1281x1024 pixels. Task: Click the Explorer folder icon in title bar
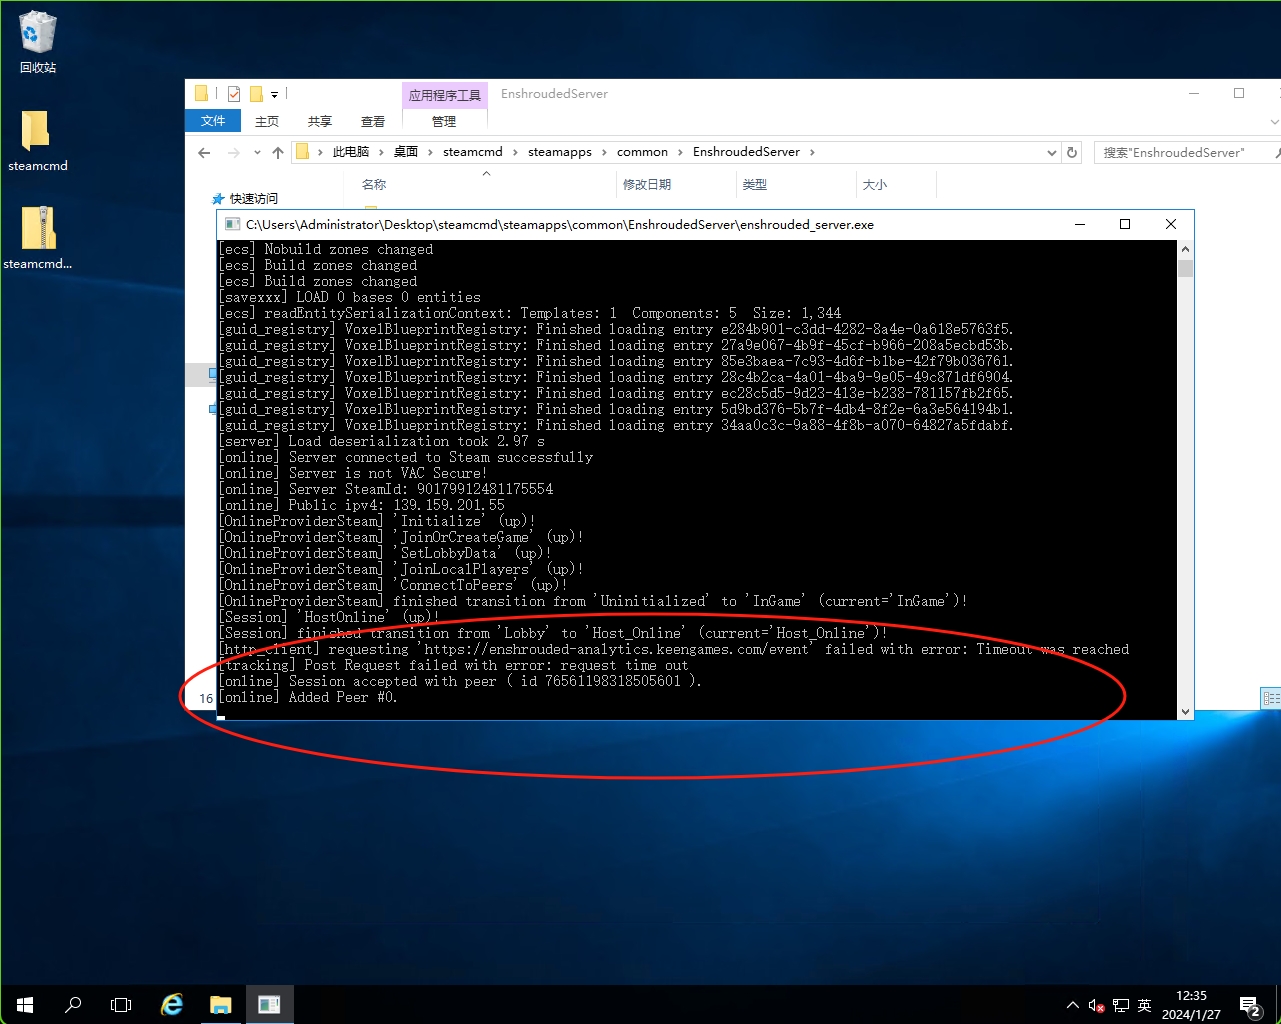coord(201,94)
